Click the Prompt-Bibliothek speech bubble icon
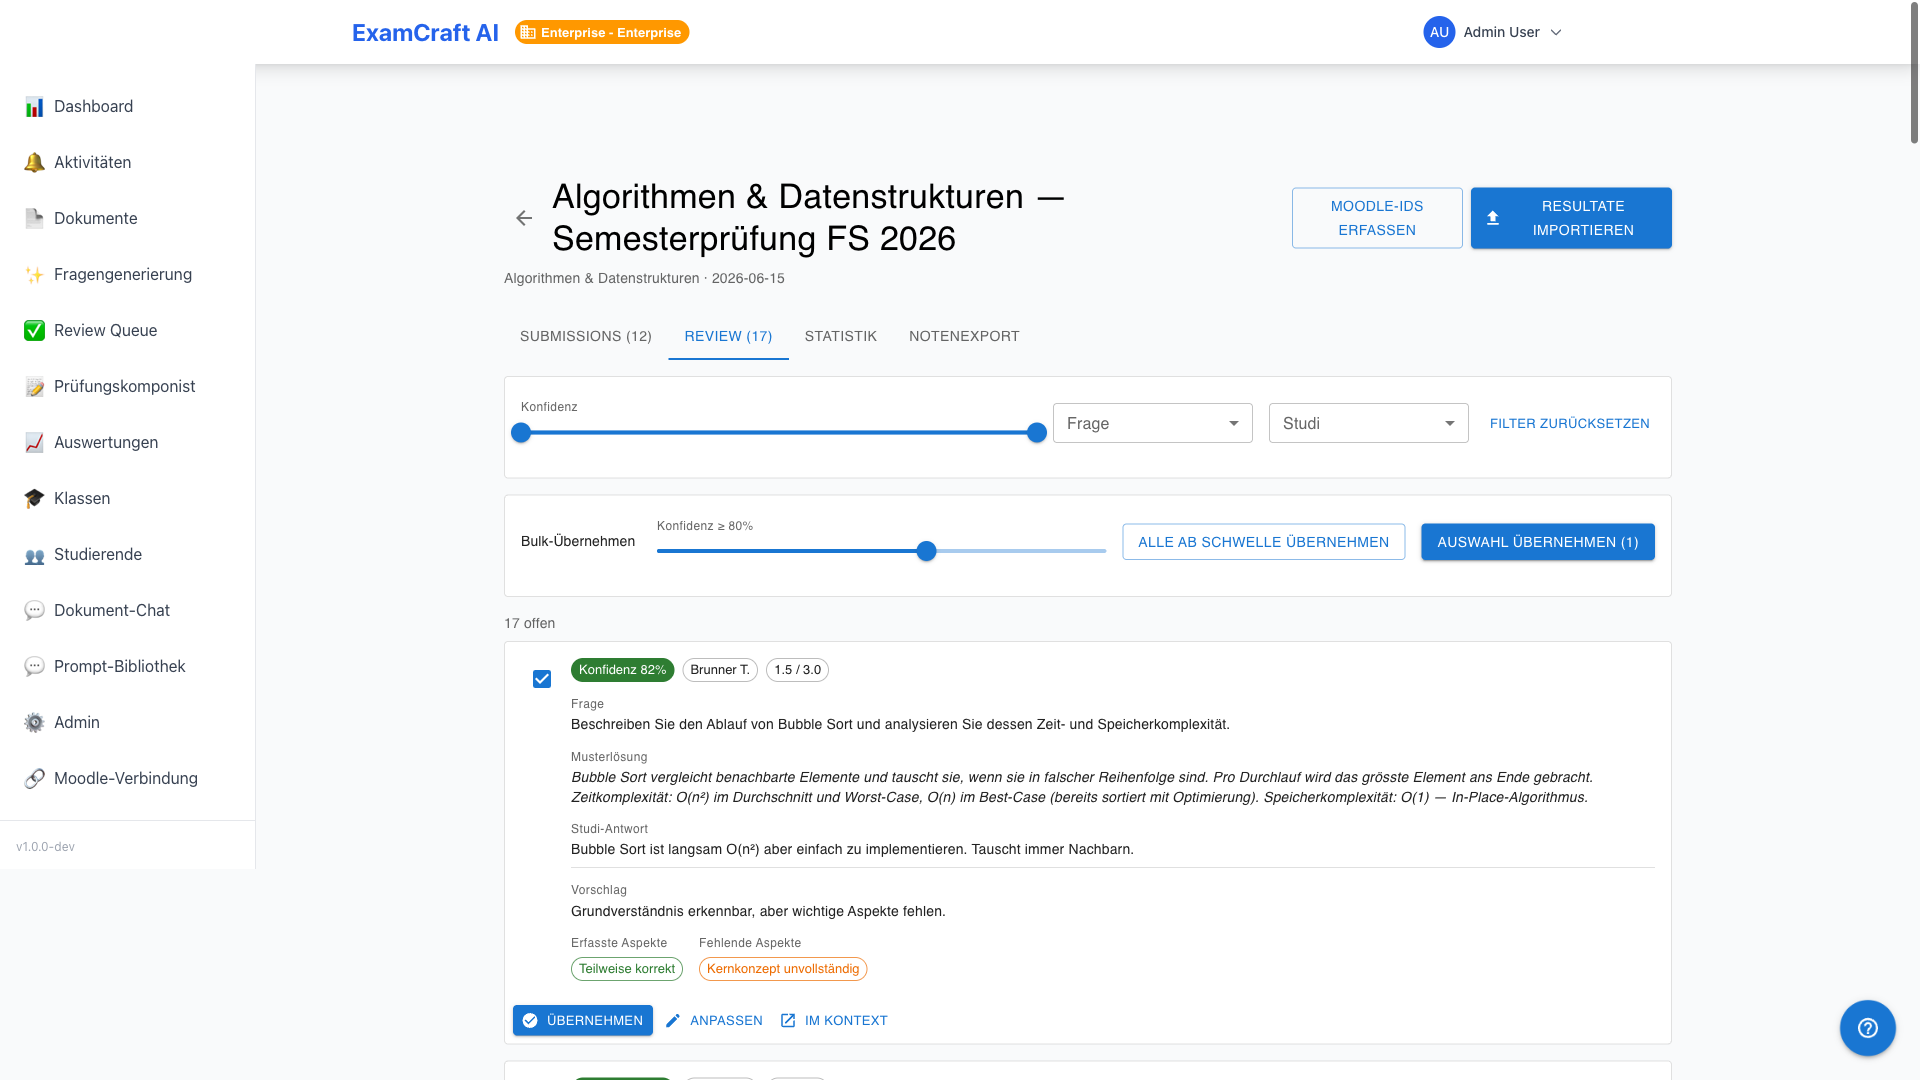 click(34, 667)
